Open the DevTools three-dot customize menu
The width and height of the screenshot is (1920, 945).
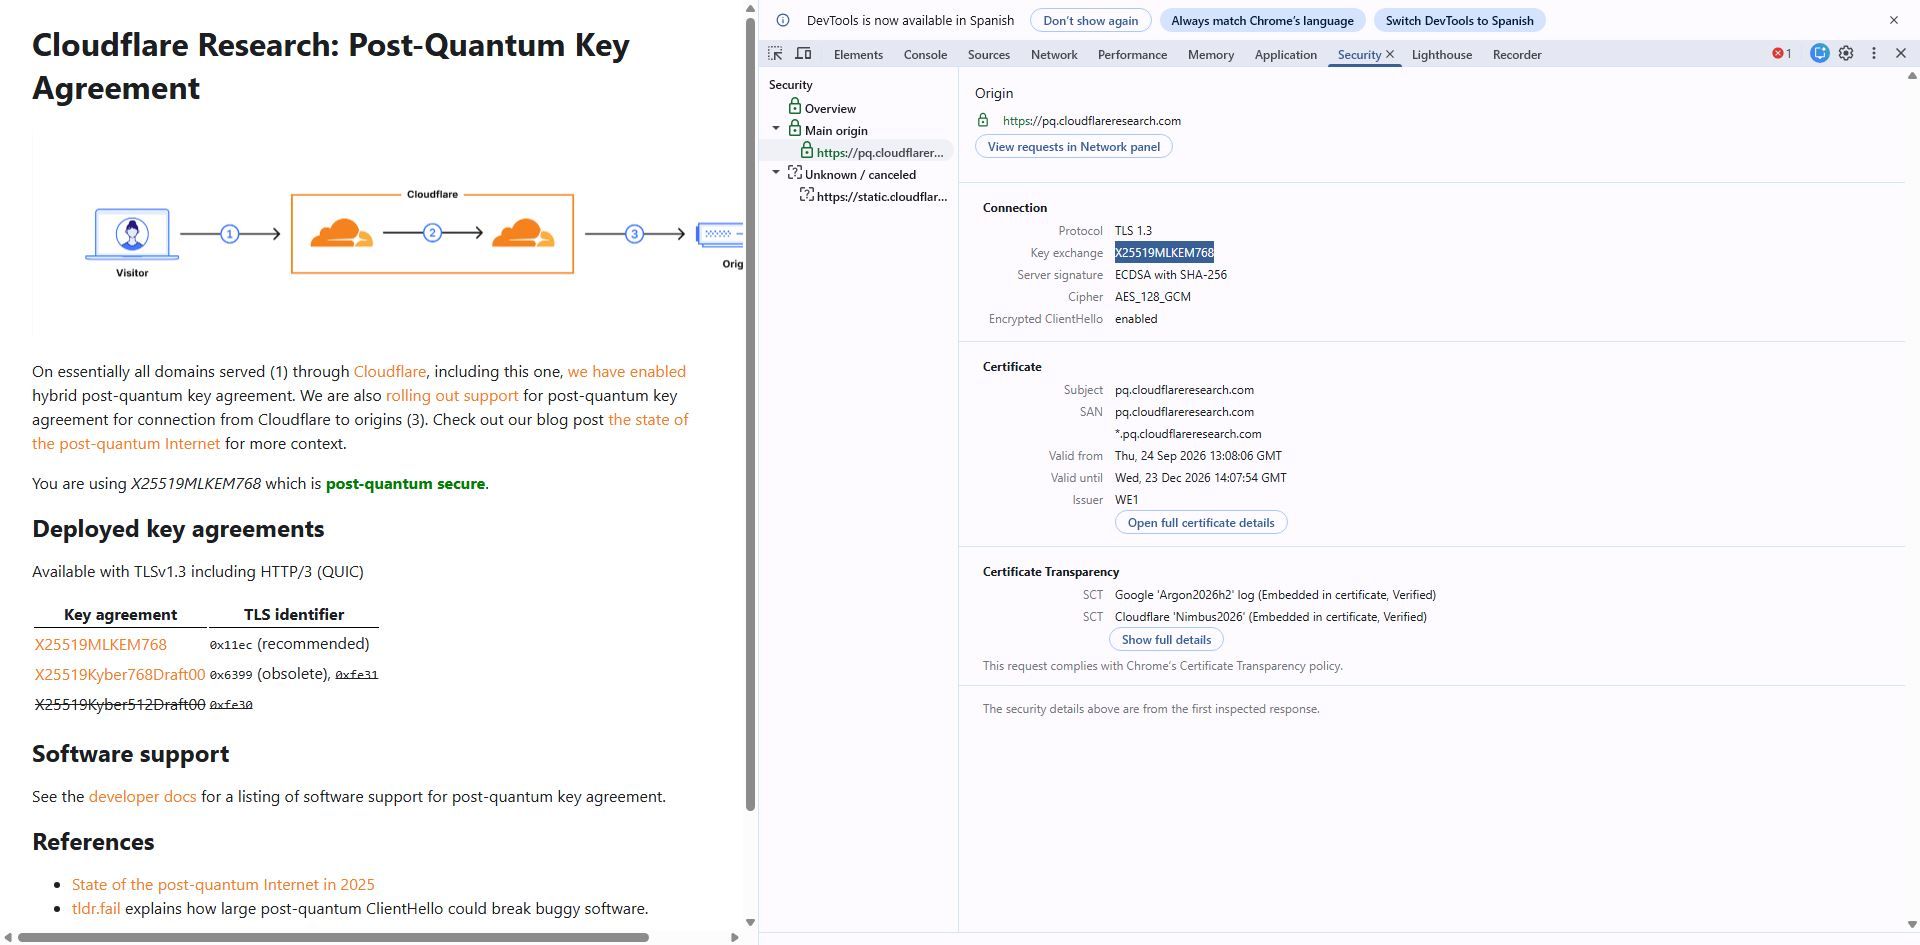pos(1874,54)
